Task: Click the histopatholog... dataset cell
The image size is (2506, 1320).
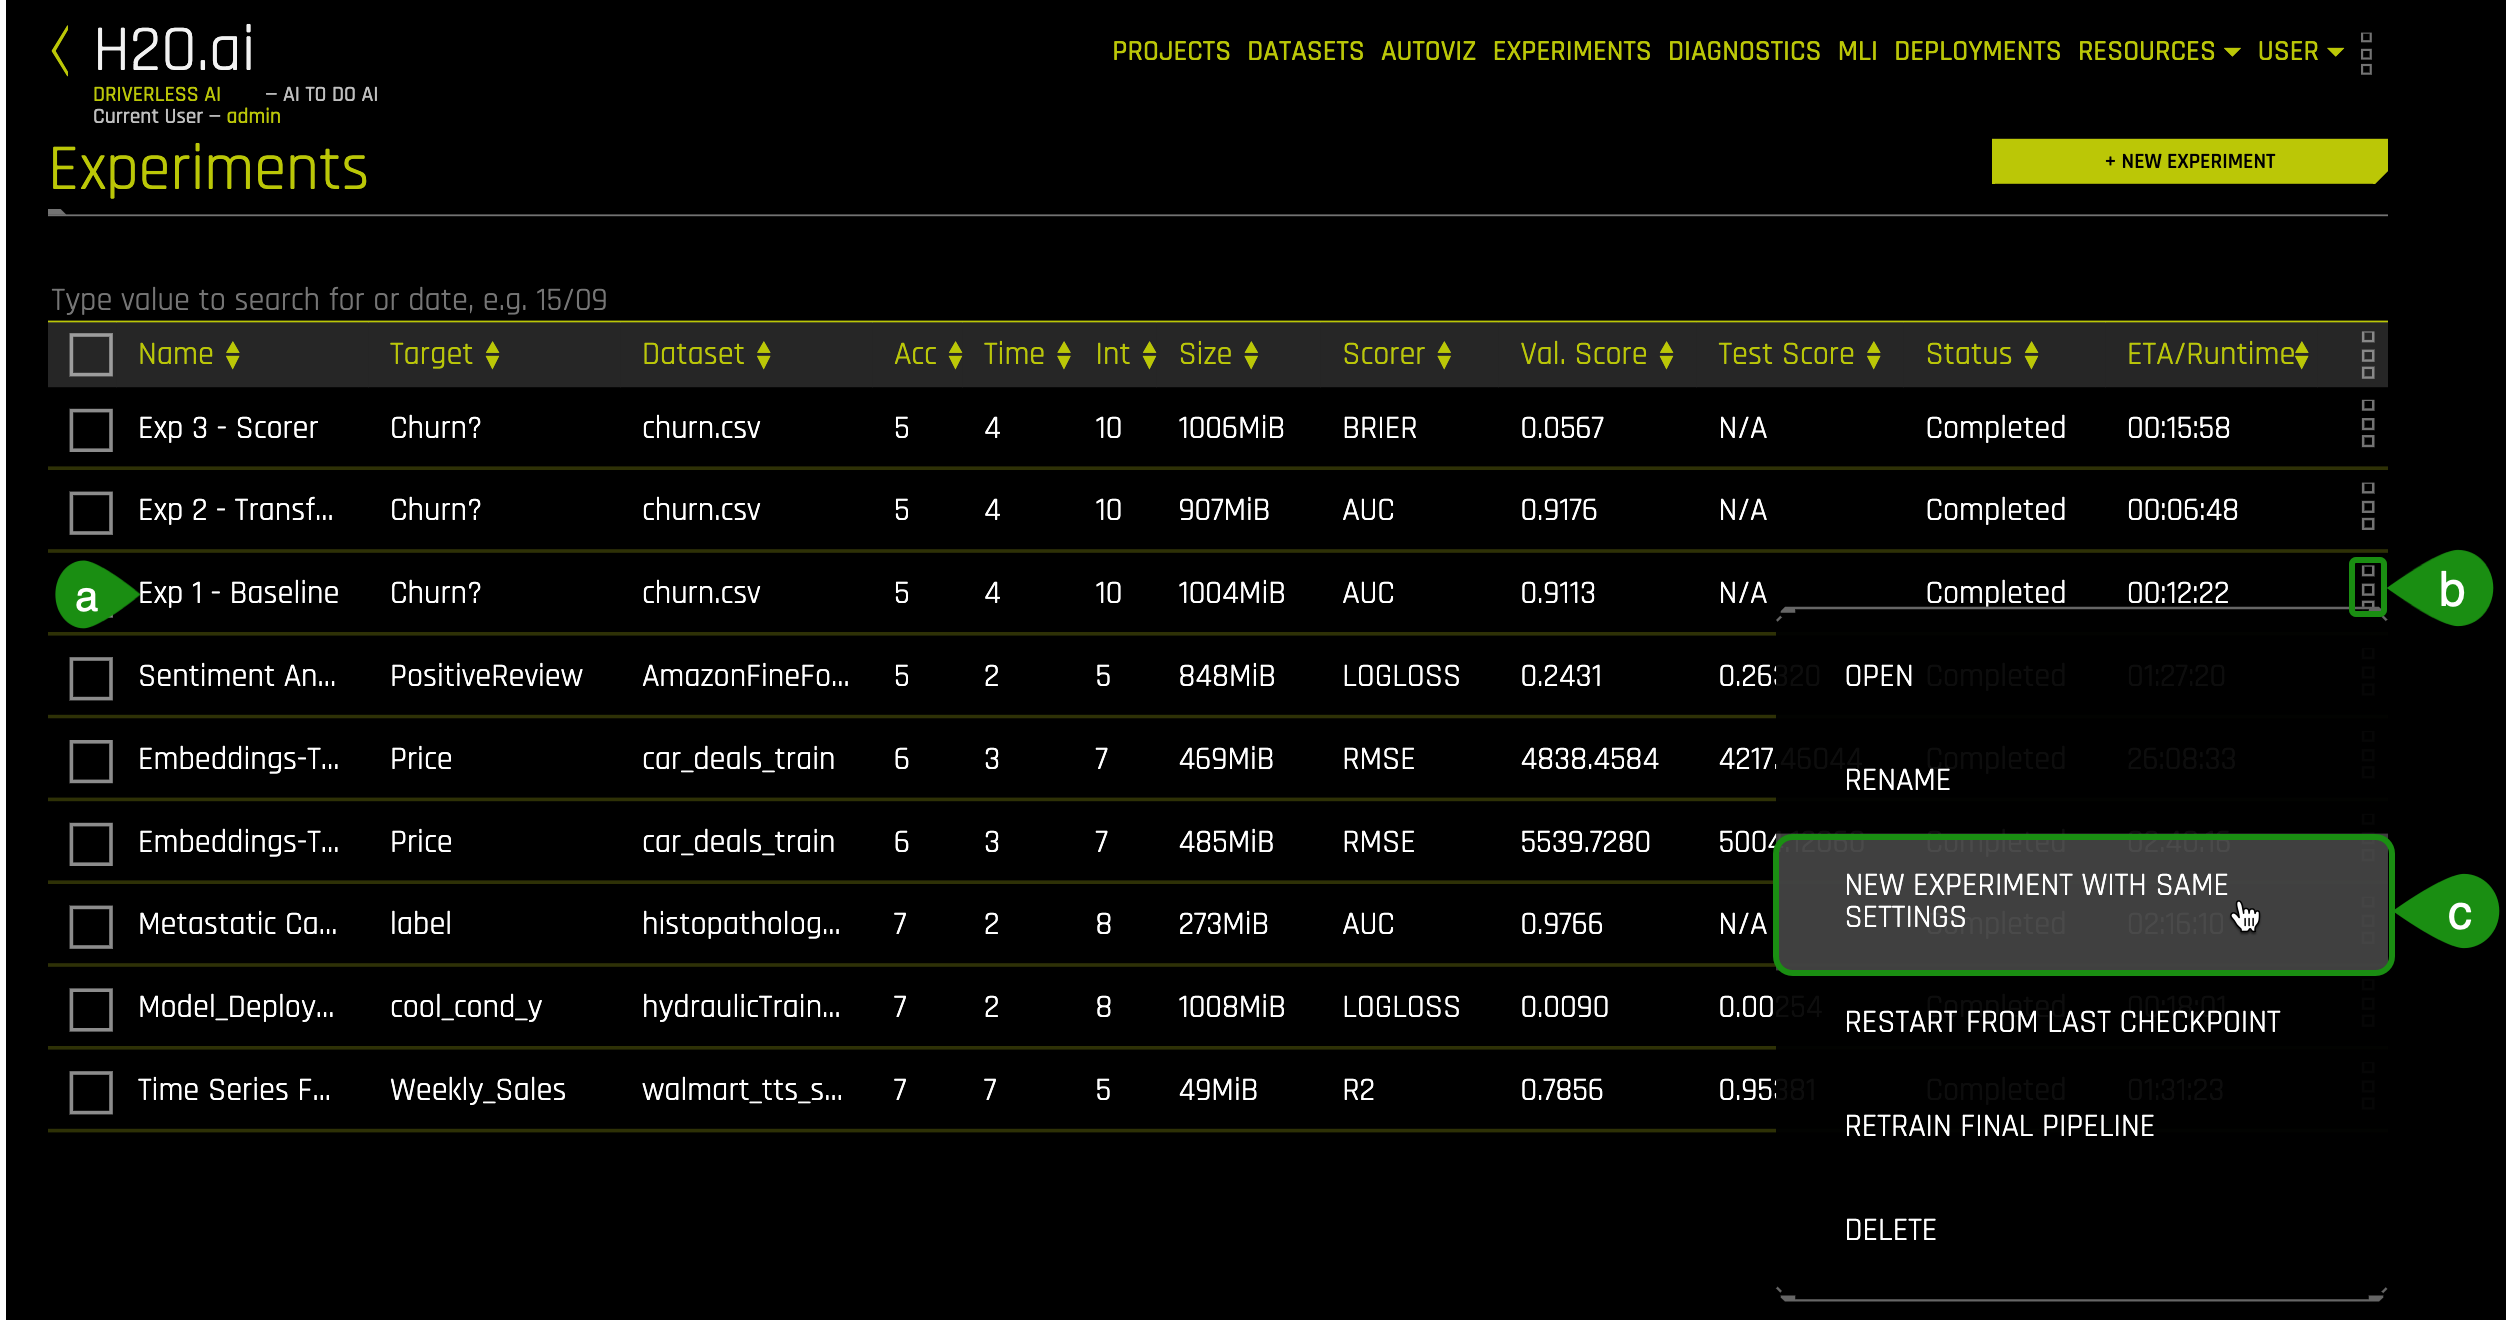Action: point(741,924)
